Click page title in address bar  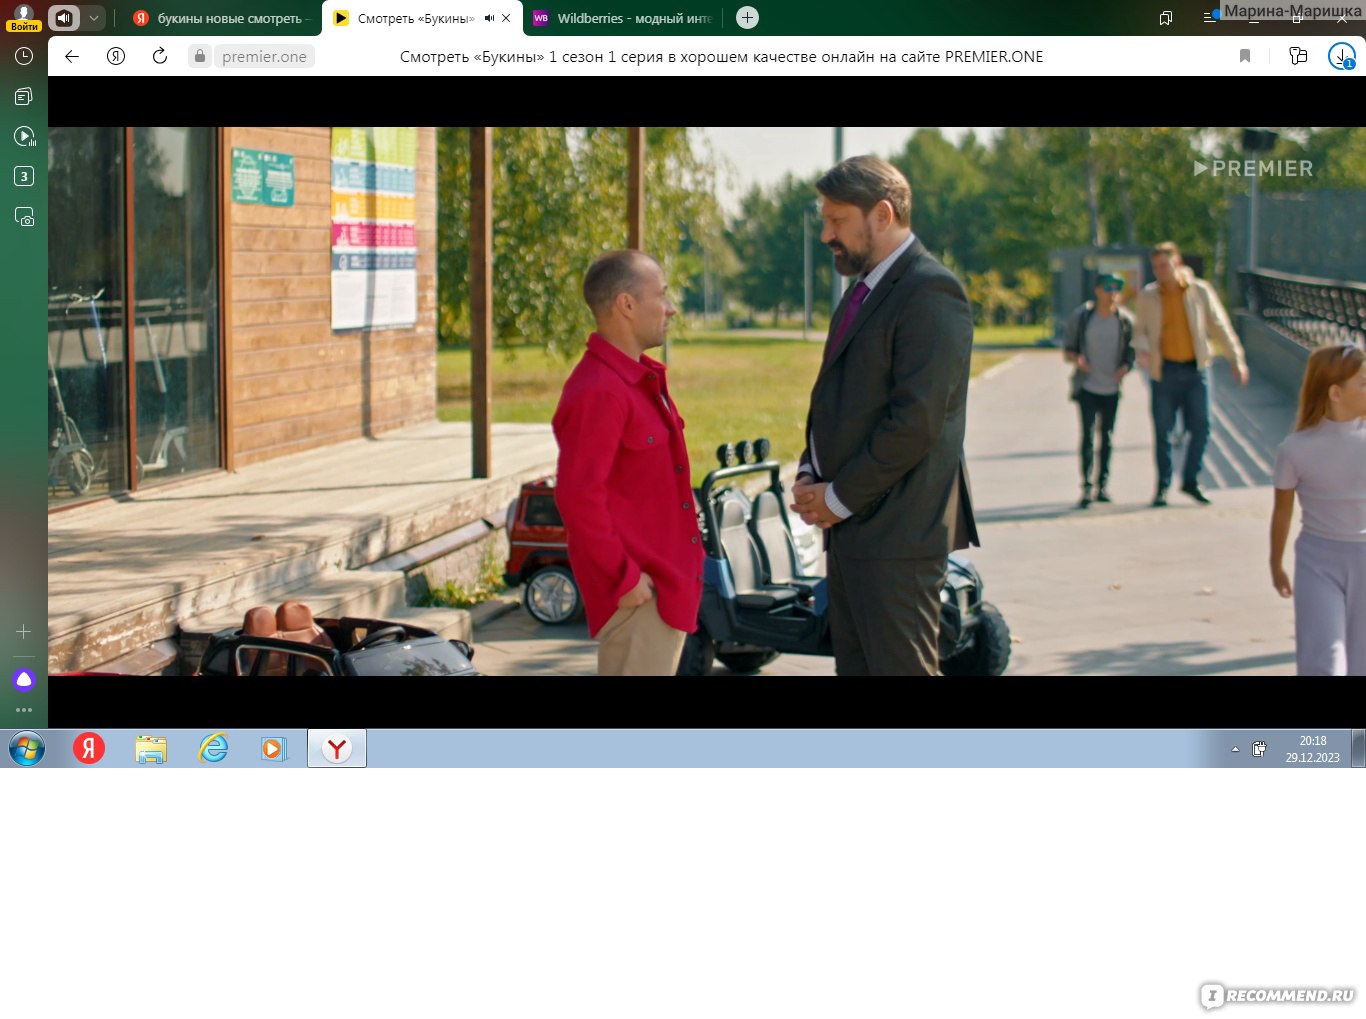click(x=721, y=57)
